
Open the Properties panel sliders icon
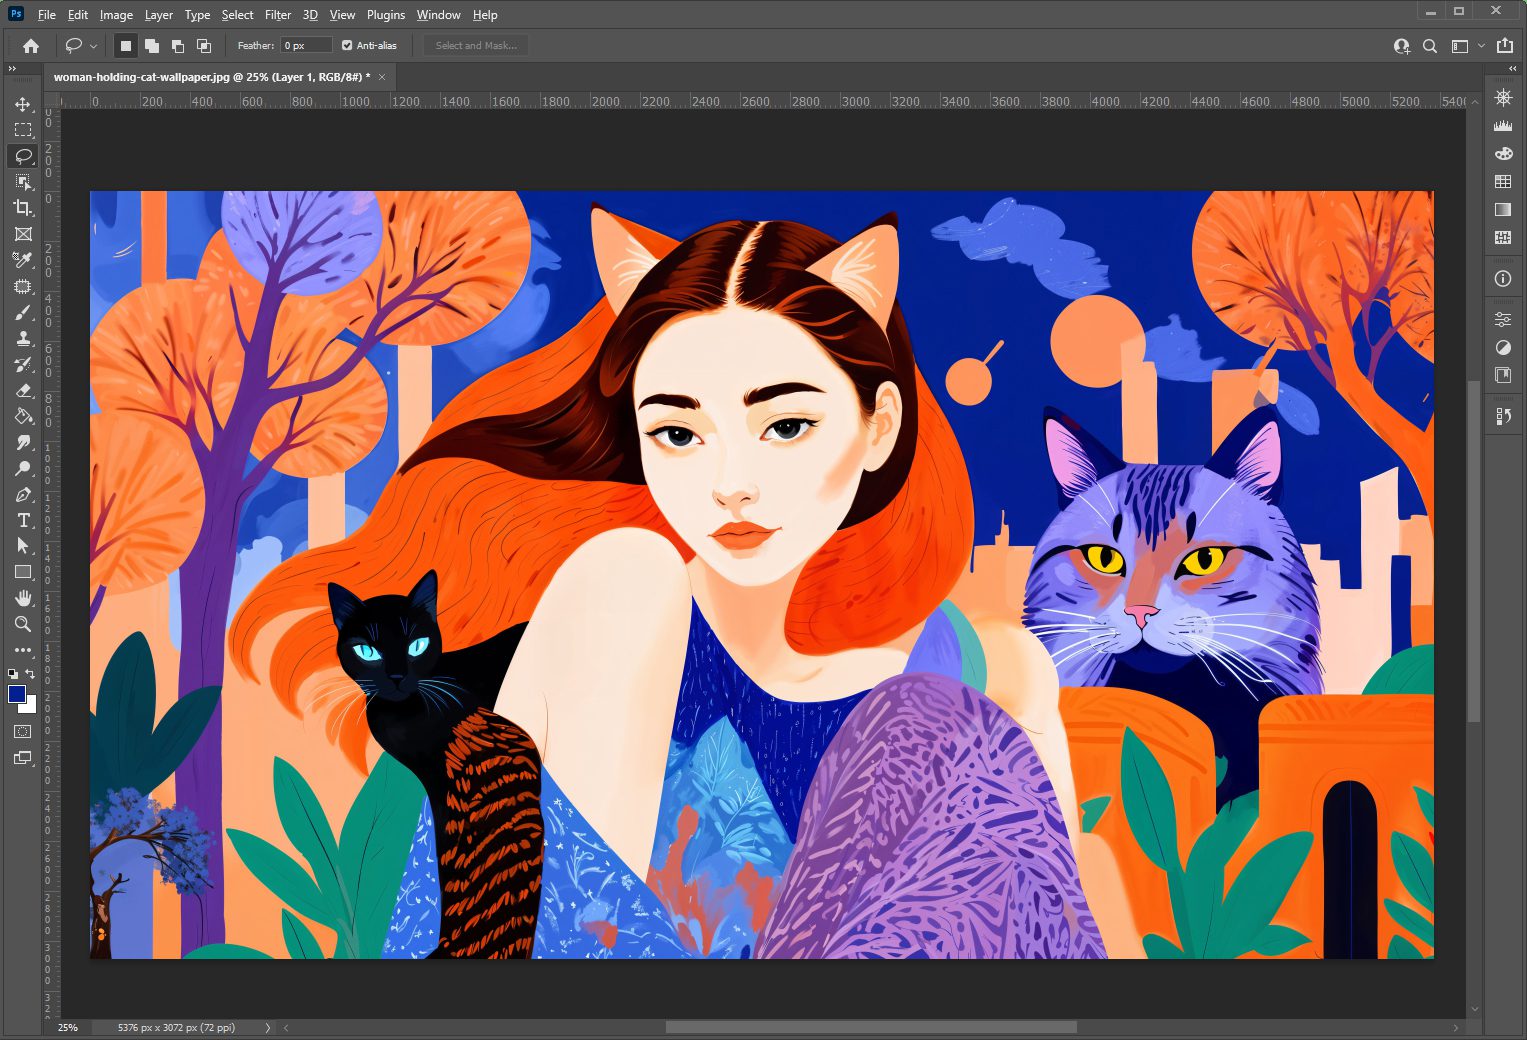coord(1502,320)
